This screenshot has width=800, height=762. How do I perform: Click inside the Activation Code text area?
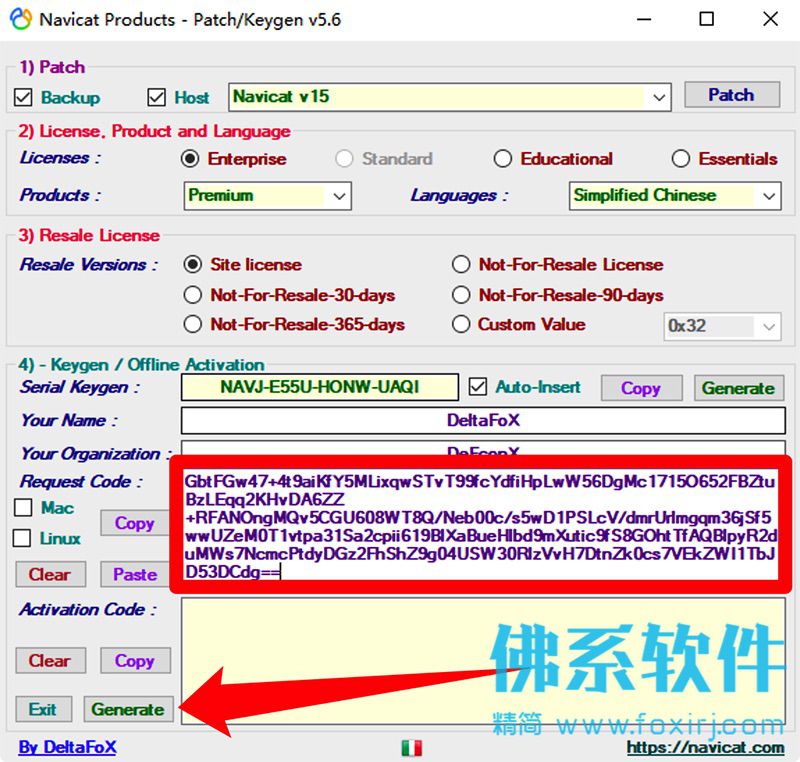point(483,661)
